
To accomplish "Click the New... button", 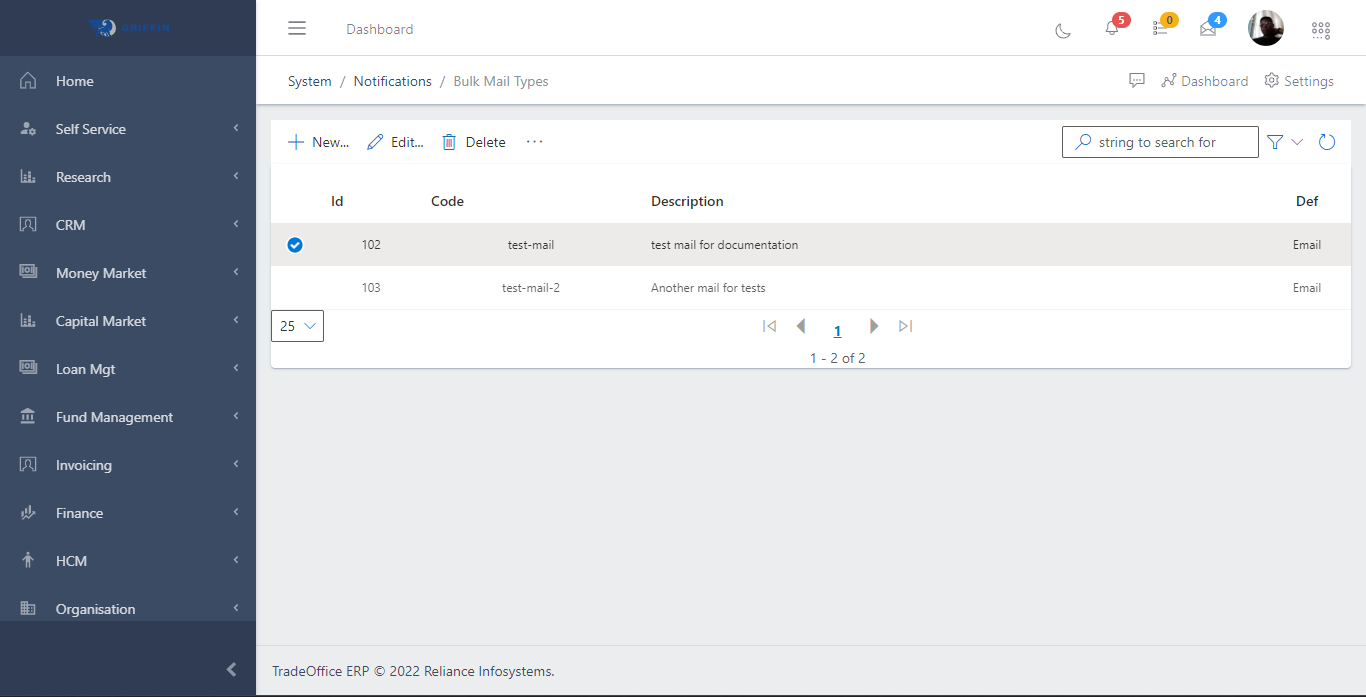I will [x=318, y=142].
